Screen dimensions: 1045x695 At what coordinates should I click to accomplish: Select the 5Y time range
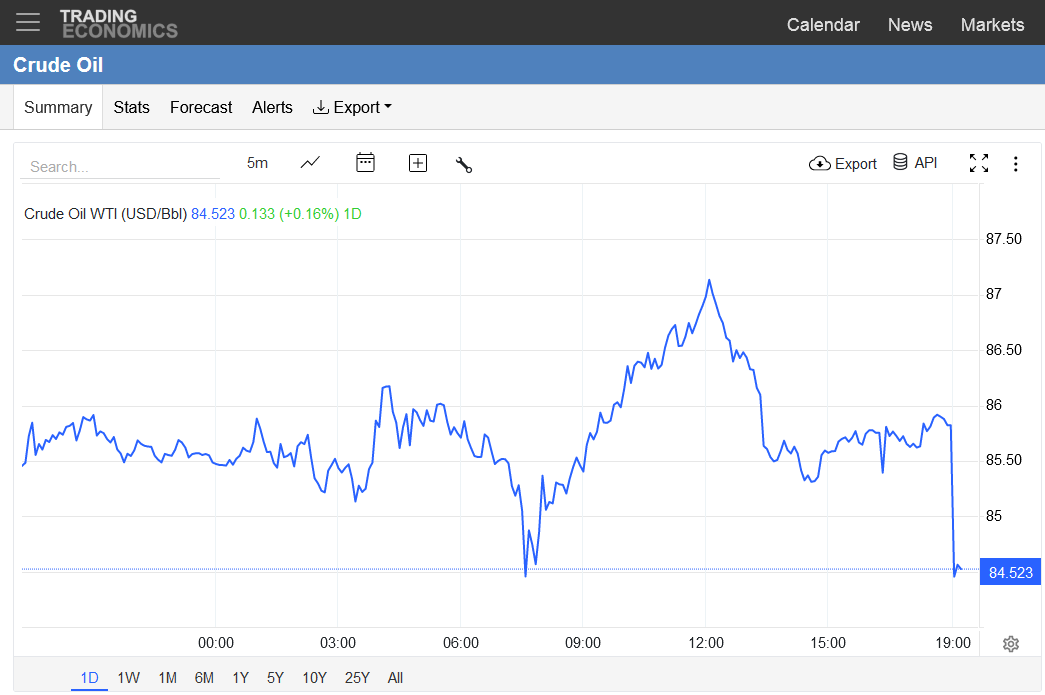[275, 678]
